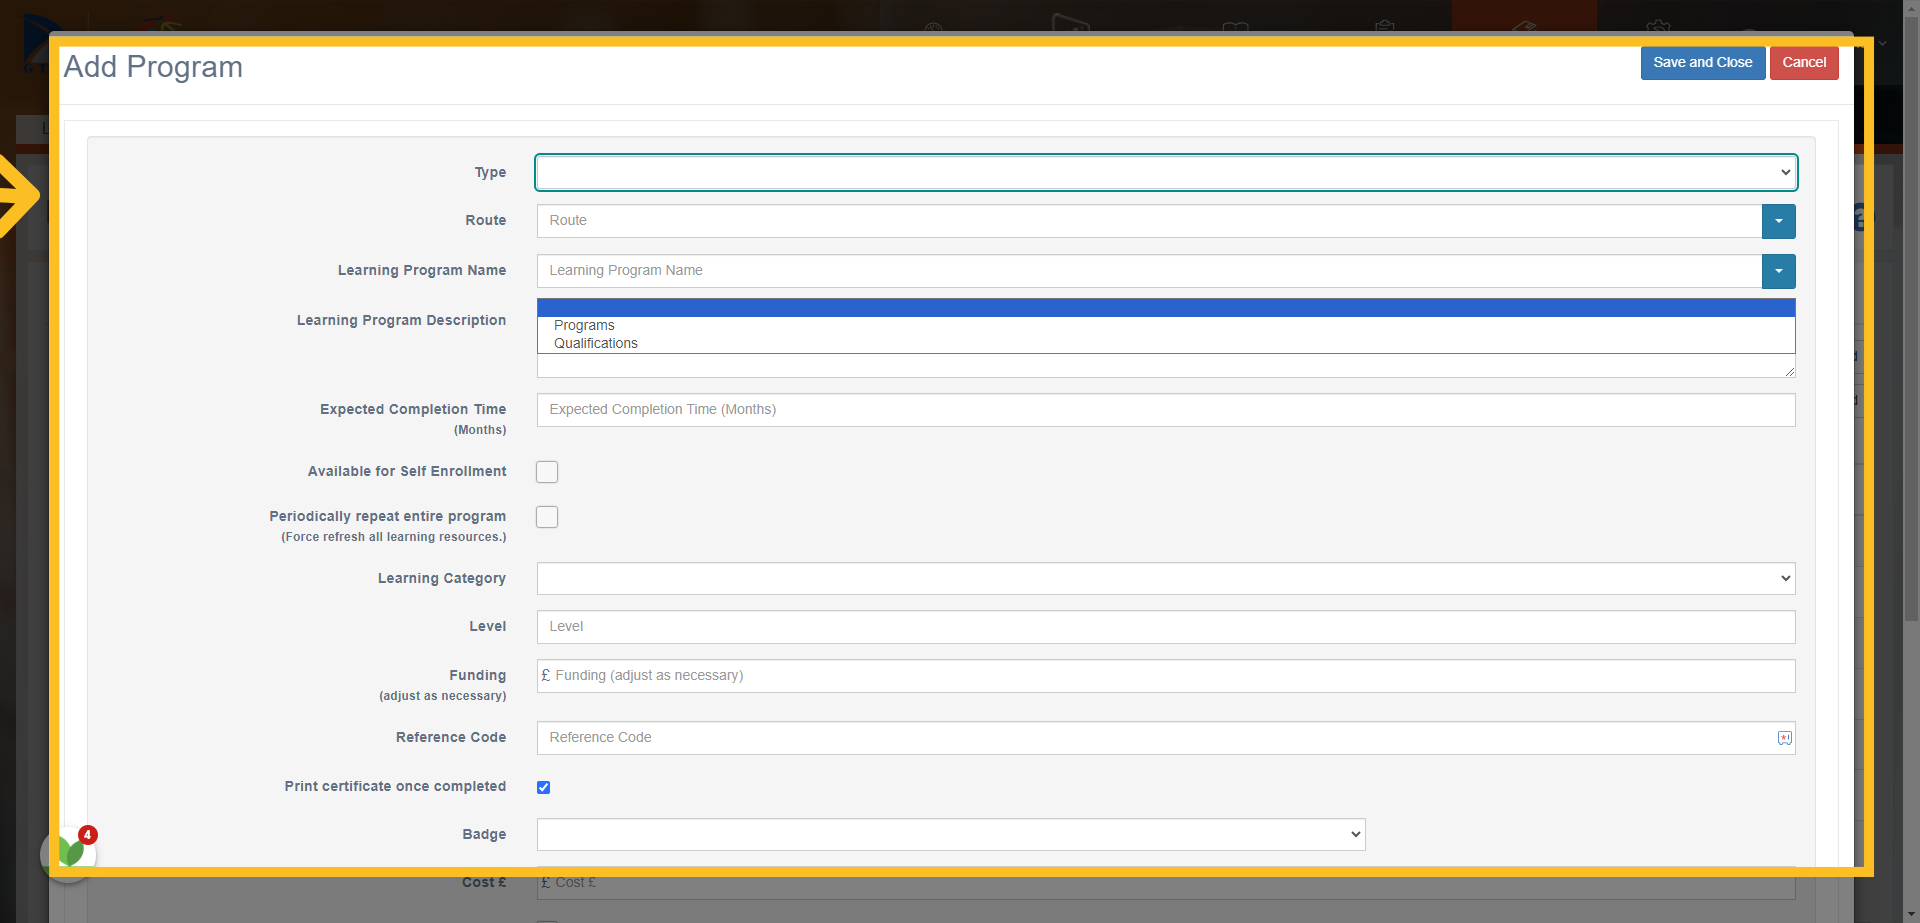Enable Available for Self Enrollment checkbox

click(x=547, y=472)
